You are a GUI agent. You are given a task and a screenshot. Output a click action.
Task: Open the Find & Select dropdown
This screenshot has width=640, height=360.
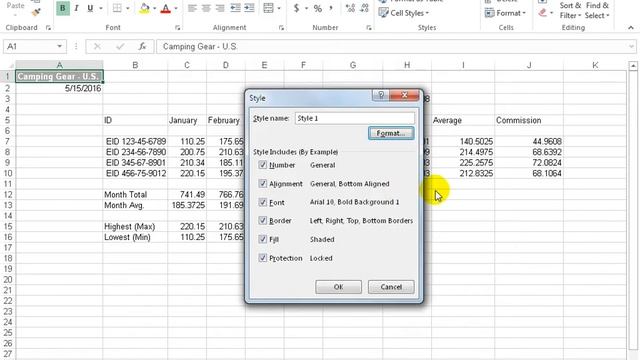597,10
